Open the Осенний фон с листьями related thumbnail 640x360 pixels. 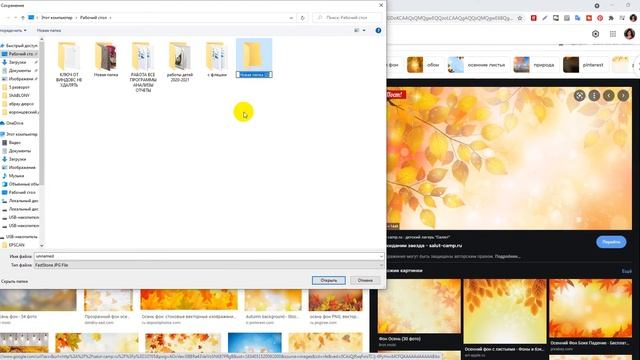pos(505,311)
